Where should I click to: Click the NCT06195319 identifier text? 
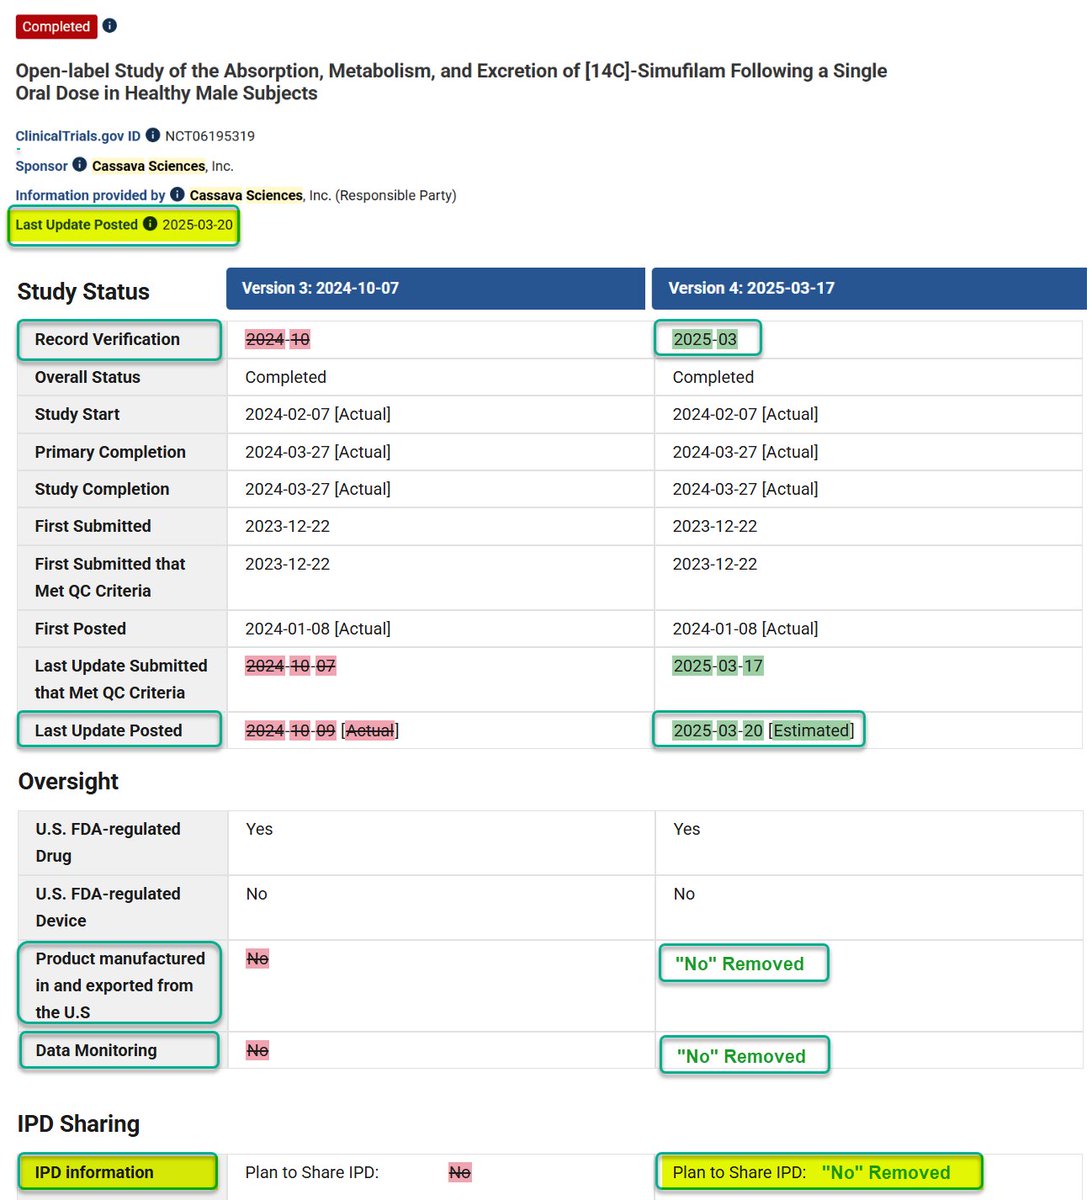[210, 136]
